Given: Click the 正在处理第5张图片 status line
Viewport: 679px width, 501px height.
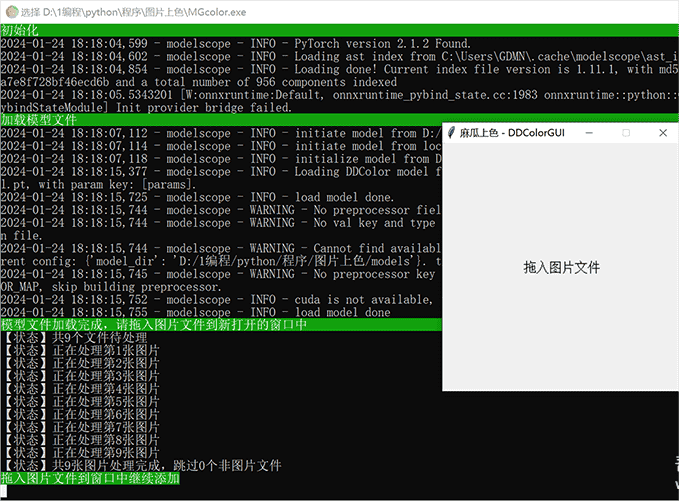Looking at the screenshot, I should tap(82, 402).
